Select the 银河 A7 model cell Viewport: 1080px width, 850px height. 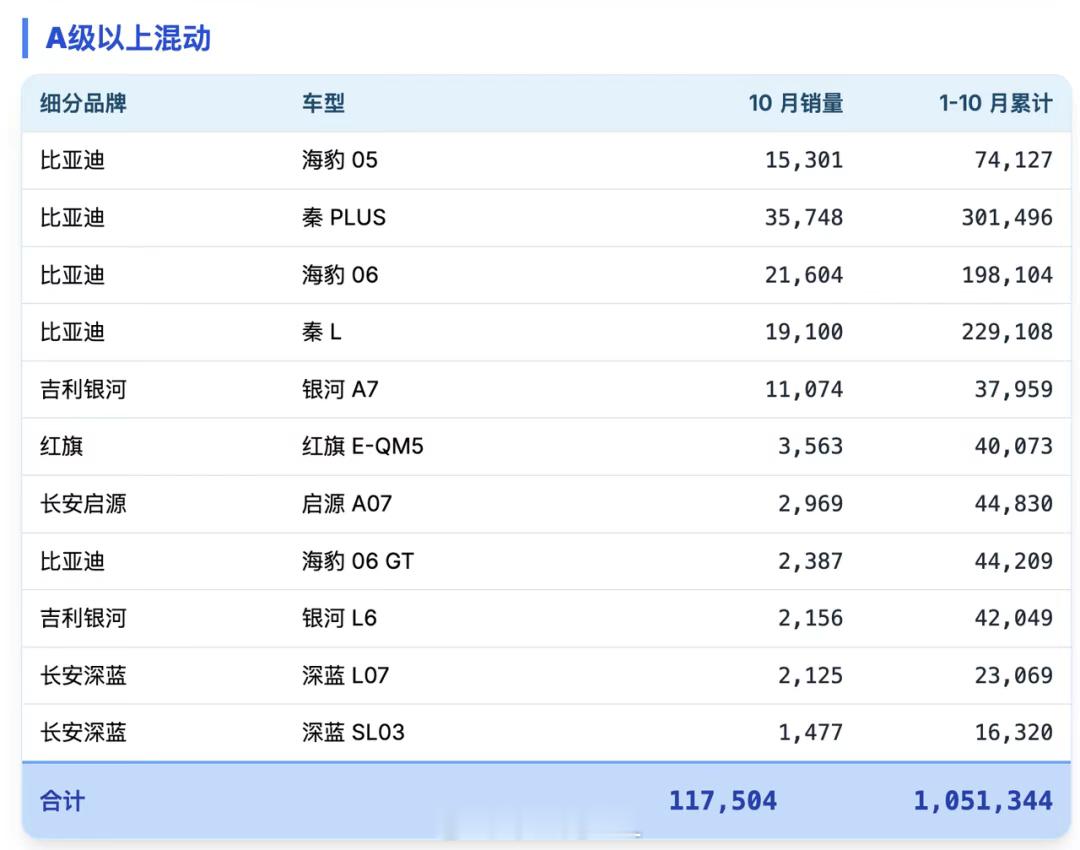(x=340, y=389)
